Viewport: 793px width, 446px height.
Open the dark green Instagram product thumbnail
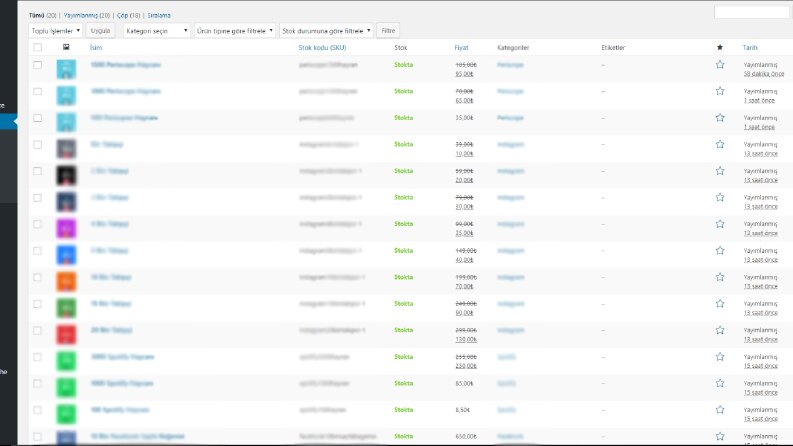coord(66,308)
